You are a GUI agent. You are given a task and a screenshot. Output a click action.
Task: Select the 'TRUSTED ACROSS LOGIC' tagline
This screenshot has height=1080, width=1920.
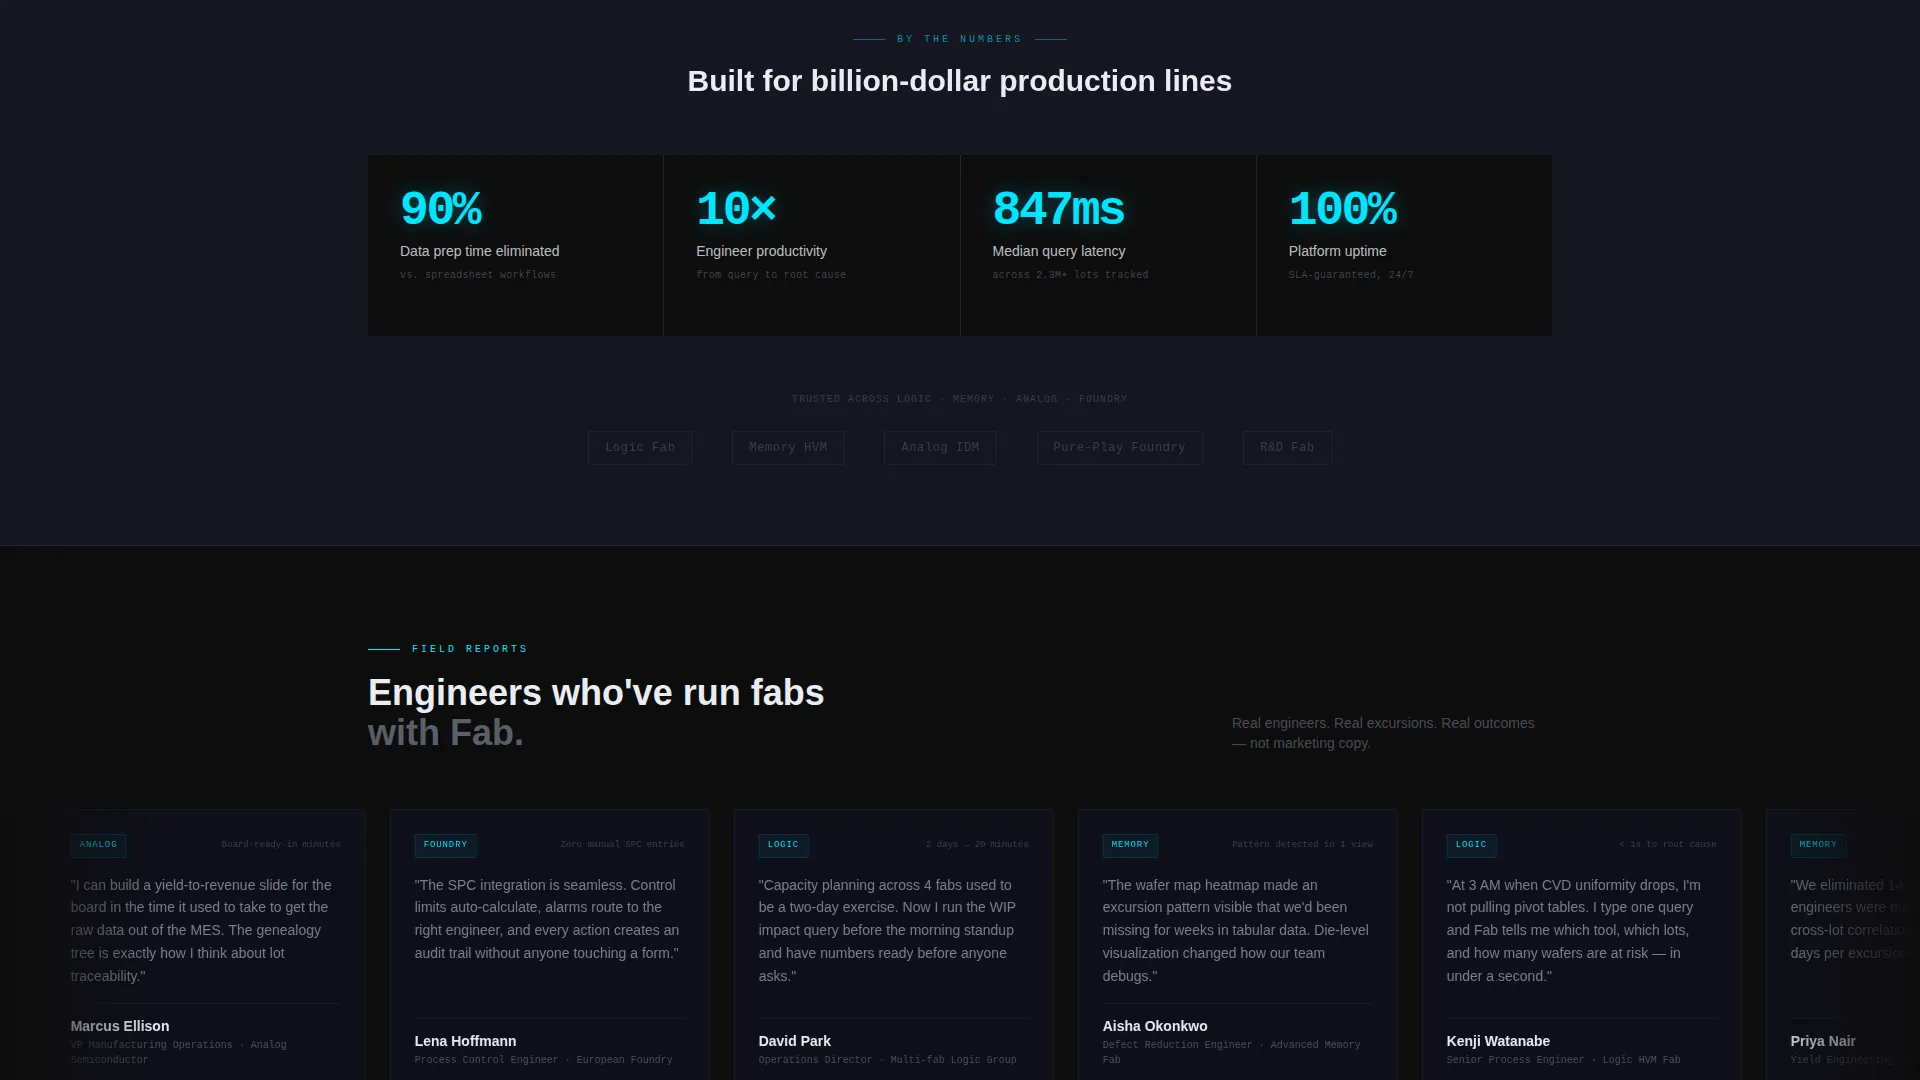(960, 399)
